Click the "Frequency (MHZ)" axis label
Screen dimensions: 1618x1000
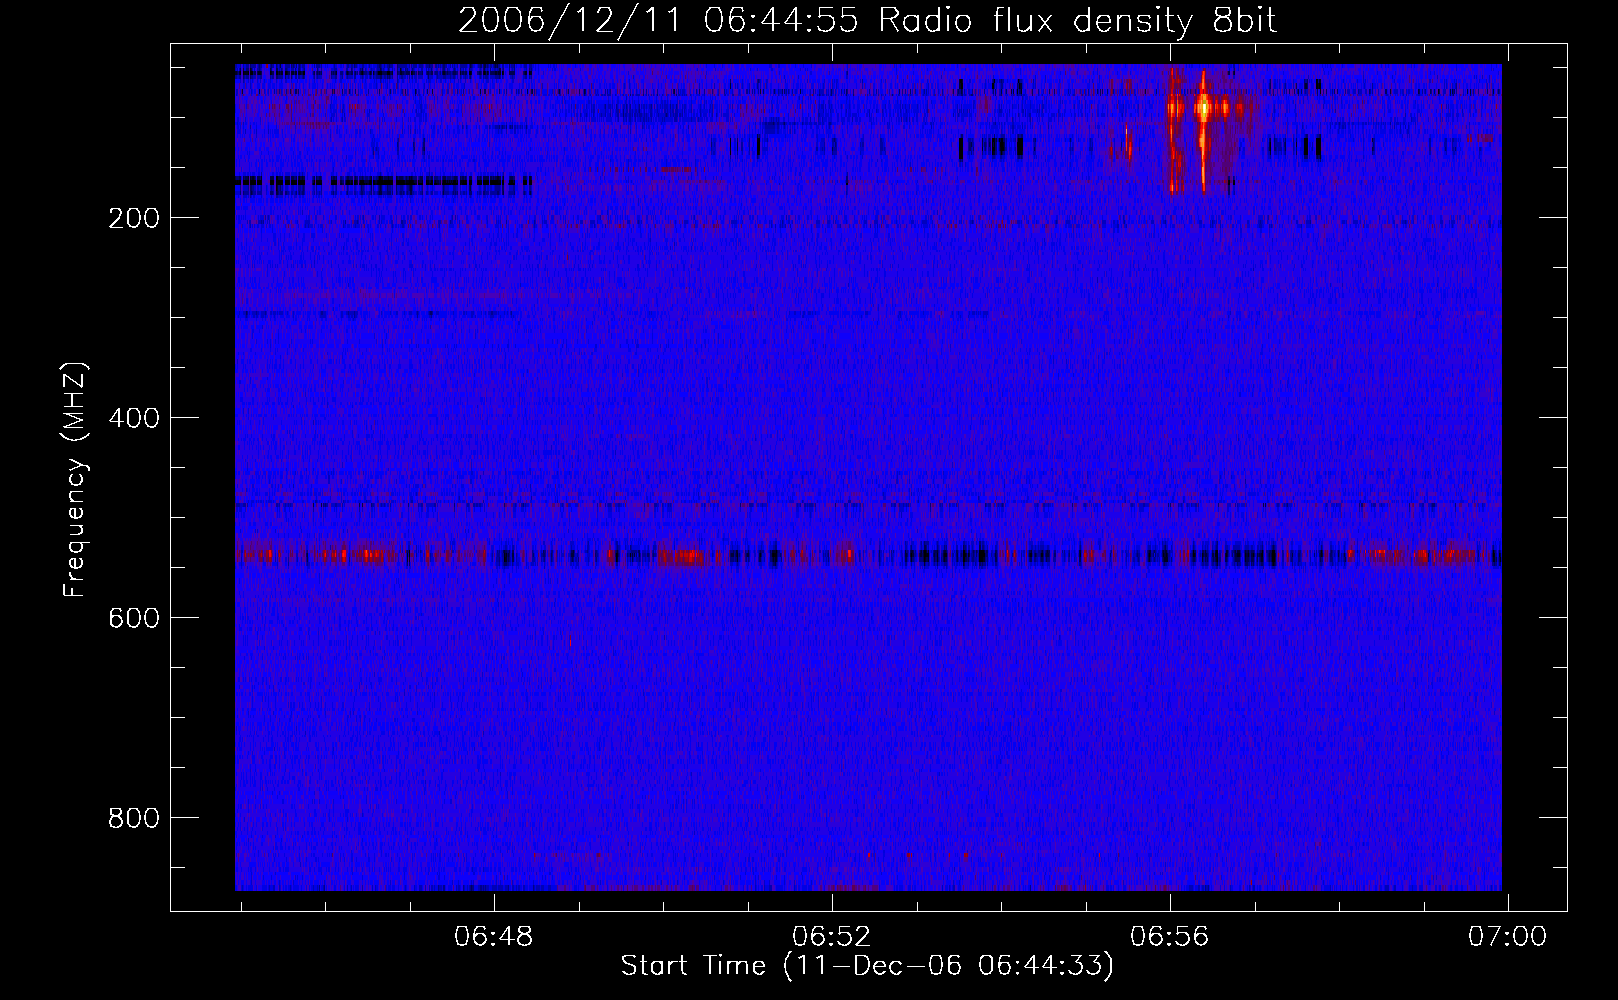click(x=75, y=479)
